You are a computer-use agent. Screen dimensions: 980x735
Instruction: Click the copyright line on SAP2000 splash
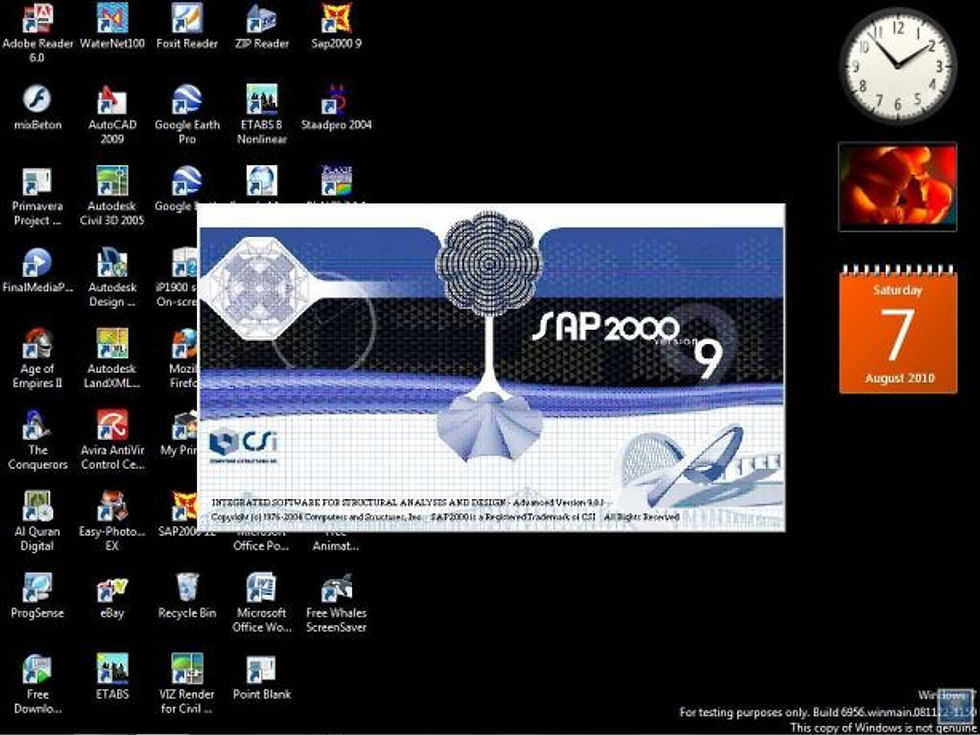pos(445,517)
